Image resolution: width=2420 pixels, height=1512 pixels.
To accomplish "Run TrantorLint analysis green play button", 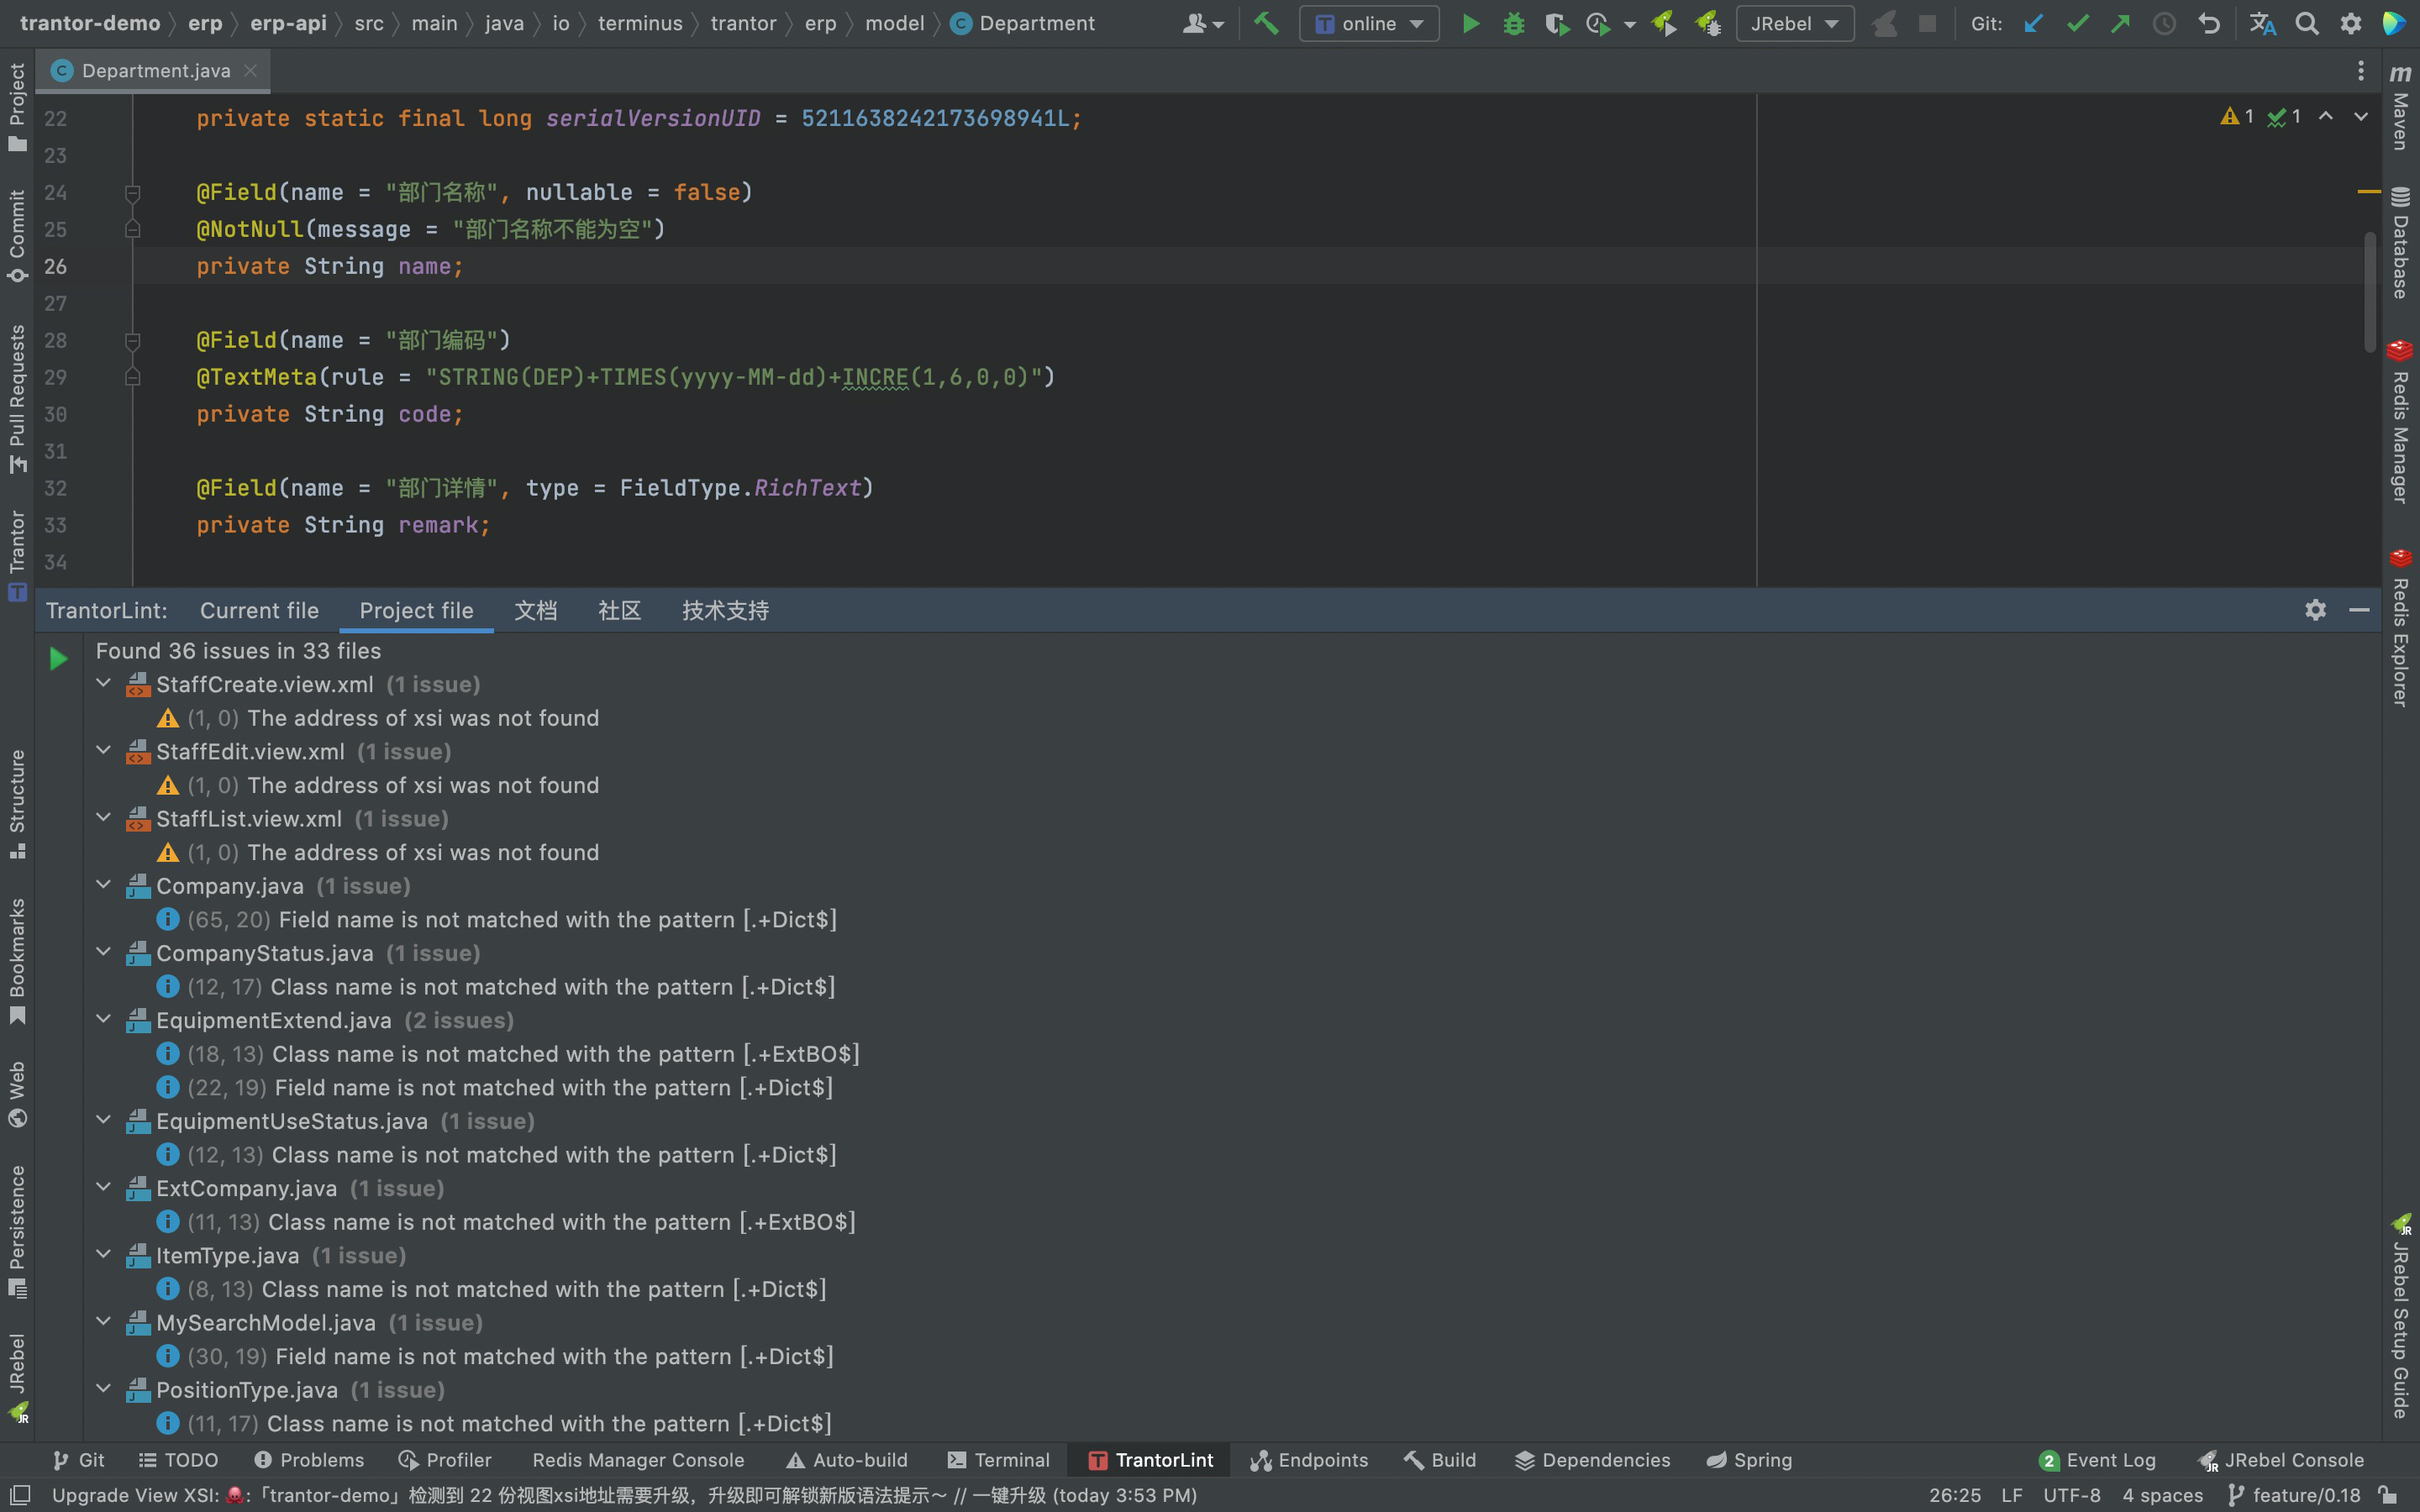I will (58, 658).
